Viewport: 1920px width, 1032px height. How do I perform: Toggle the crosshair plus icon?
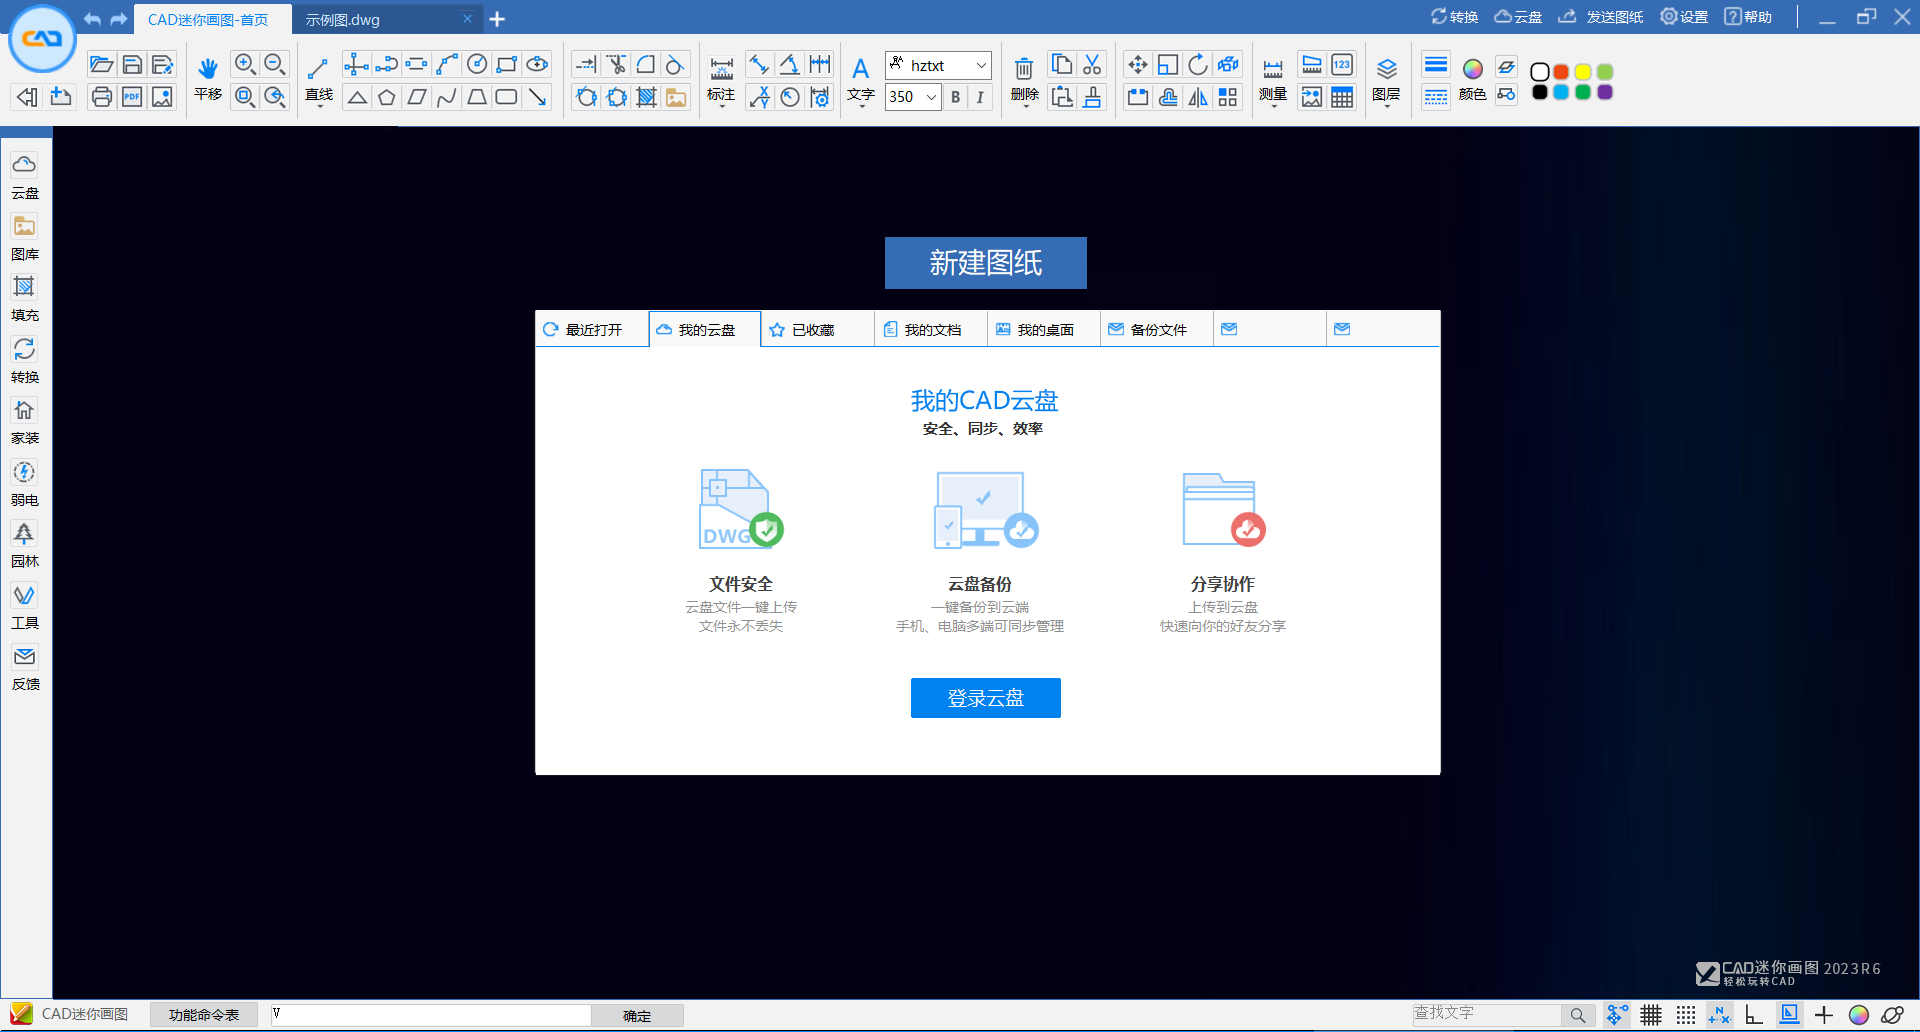click(1824, 1015)
